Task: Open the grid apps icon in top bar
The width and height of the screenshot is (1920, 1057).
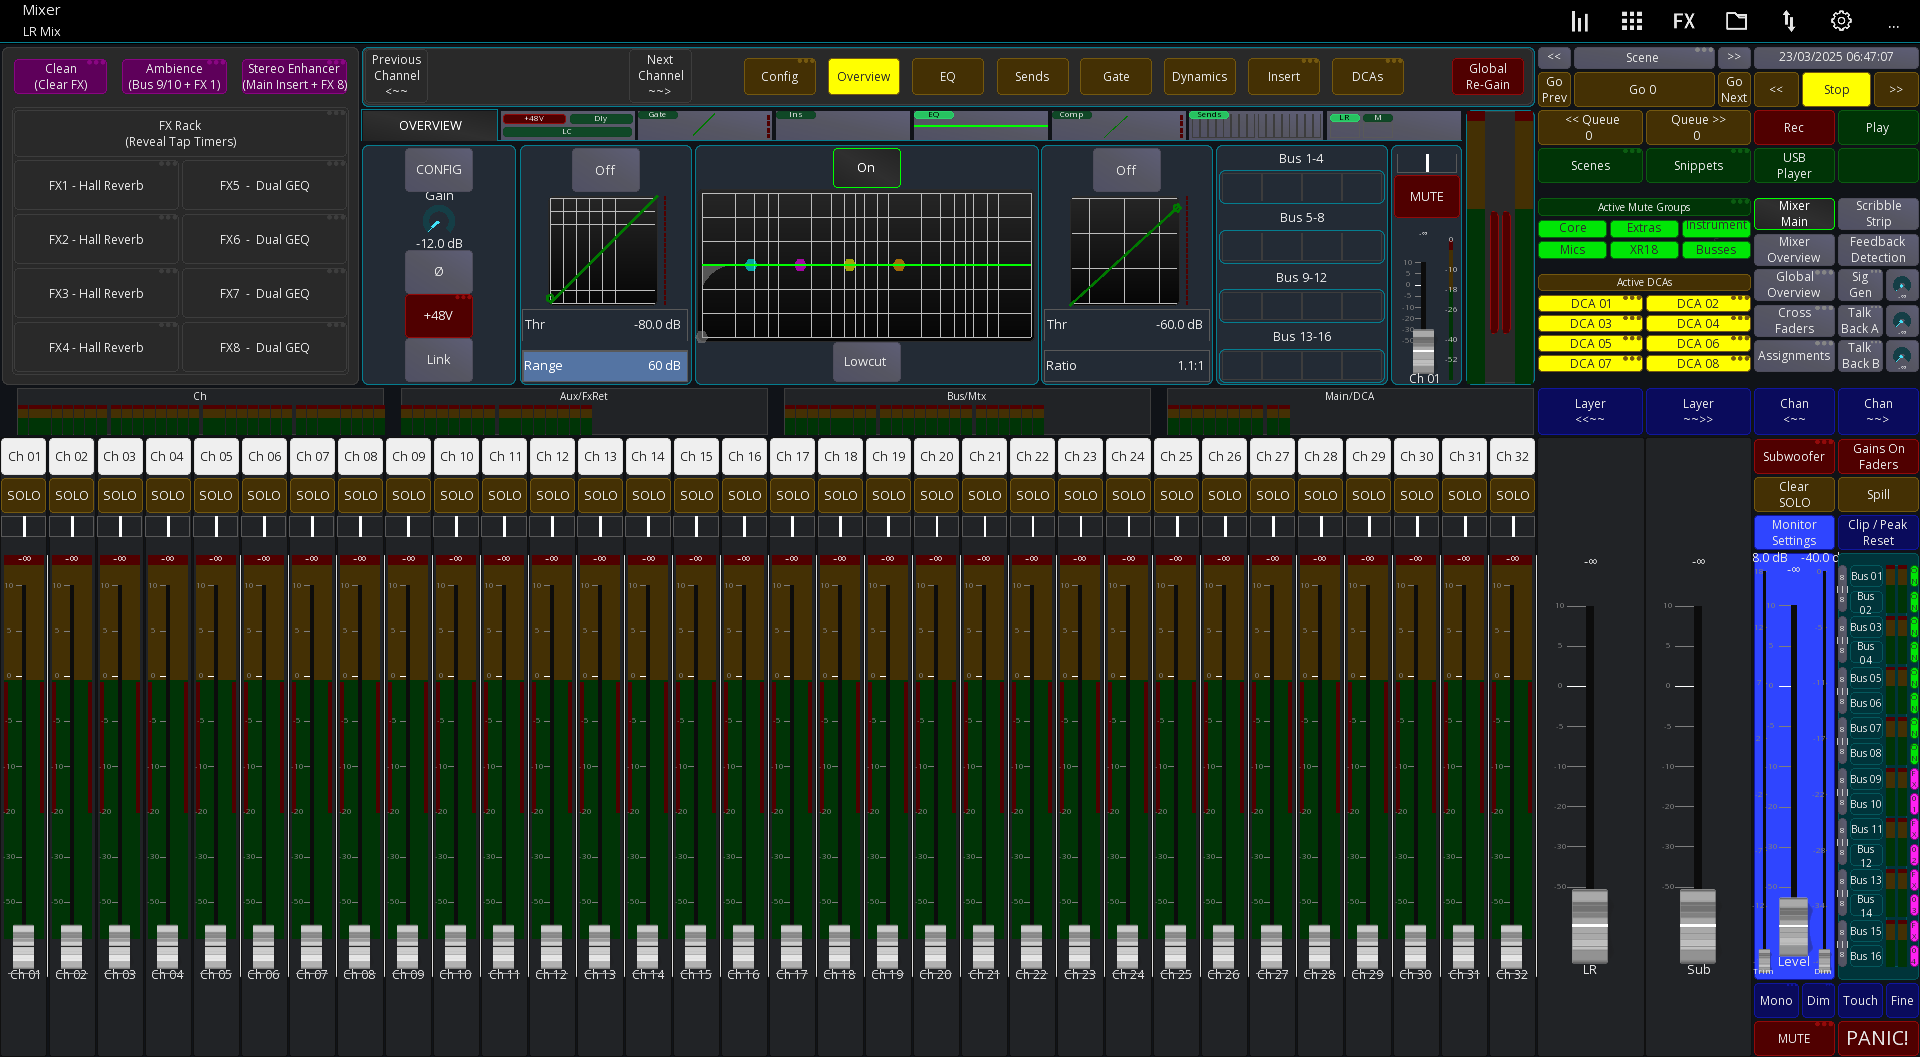Action: point(1632,21)
